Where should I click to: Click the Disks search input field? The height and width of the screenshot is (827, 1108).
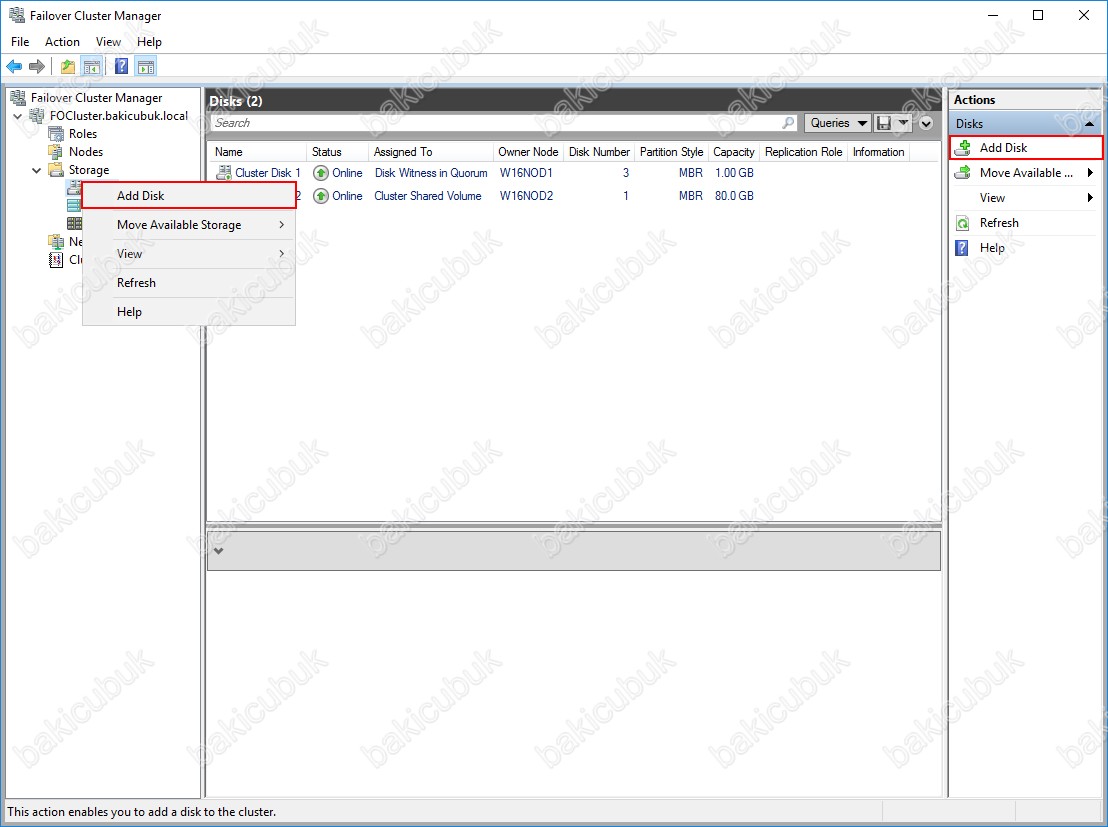click(504, 123)
